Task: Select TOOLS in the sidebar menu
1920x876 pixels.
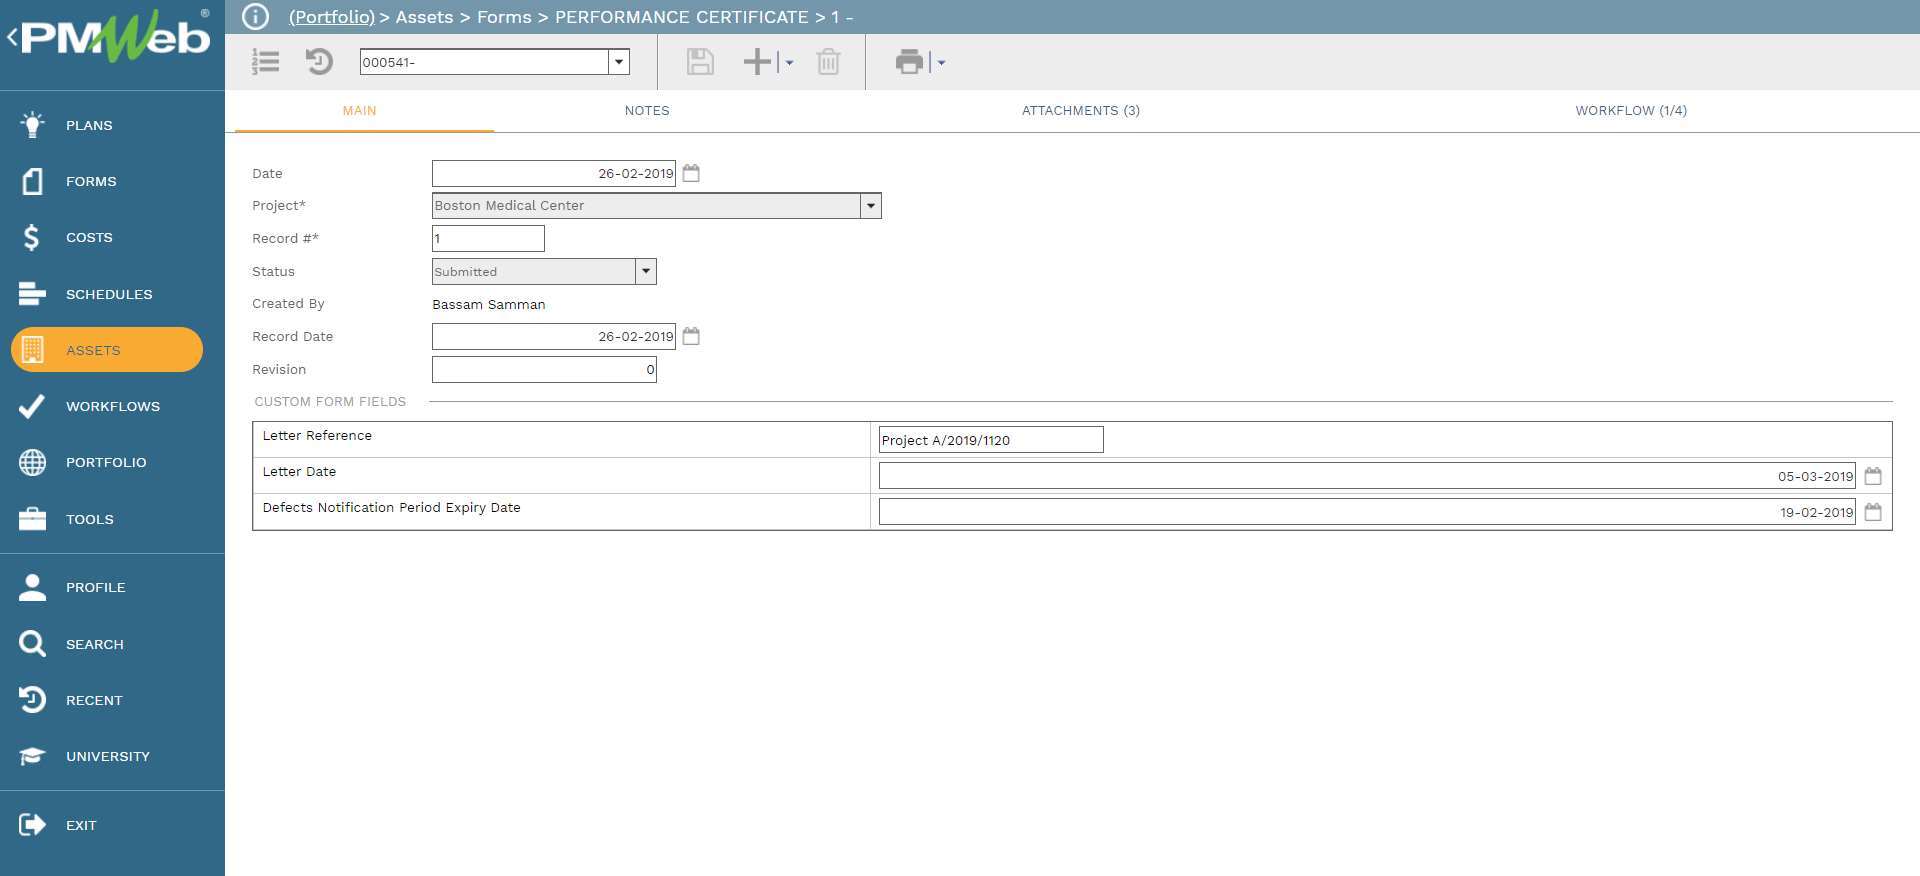Action: [x=90, y=520]
